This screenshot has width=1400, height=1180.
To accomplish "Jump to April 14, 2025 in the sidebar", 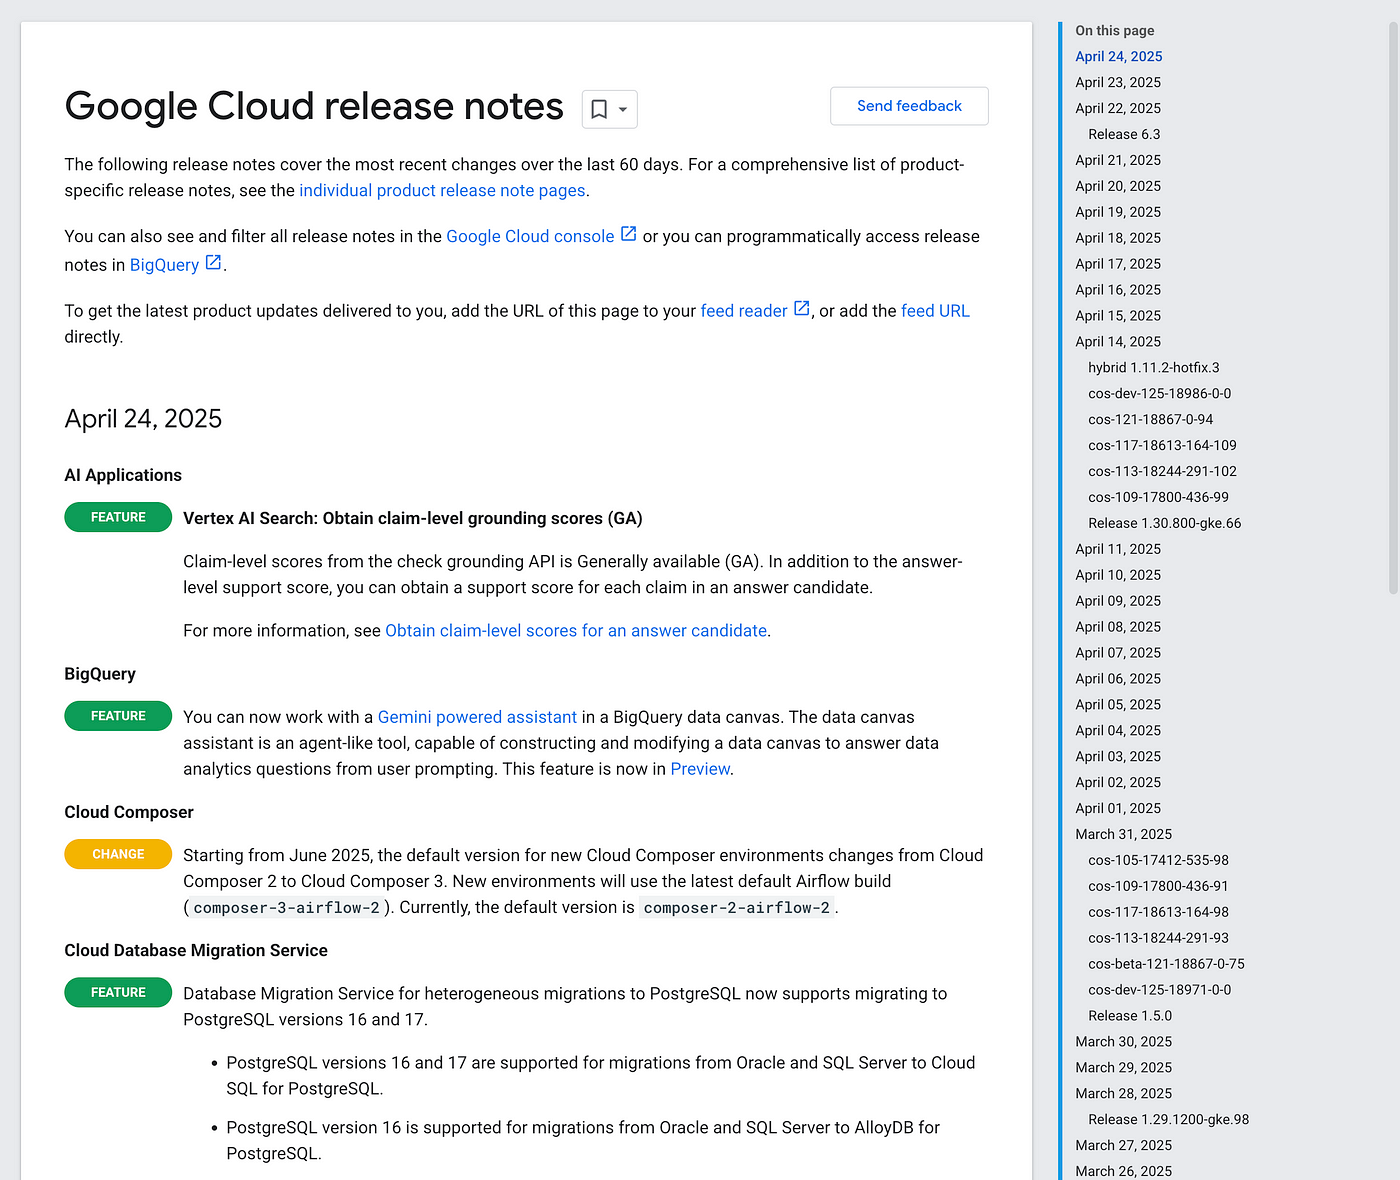I will 1117,341.
